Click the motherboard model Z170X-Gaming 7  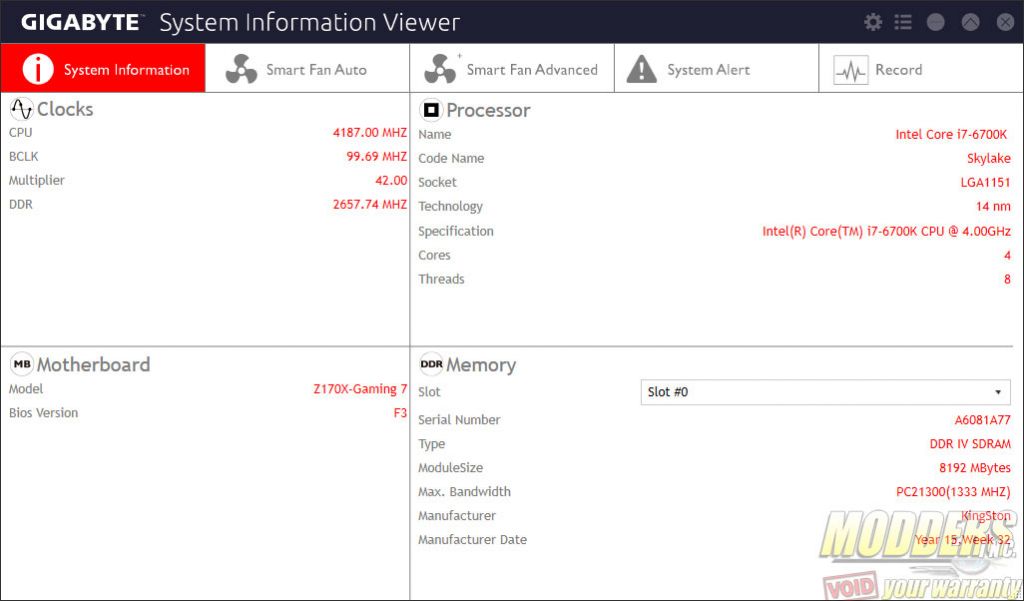pyautogui.click(x=360, y=389)
